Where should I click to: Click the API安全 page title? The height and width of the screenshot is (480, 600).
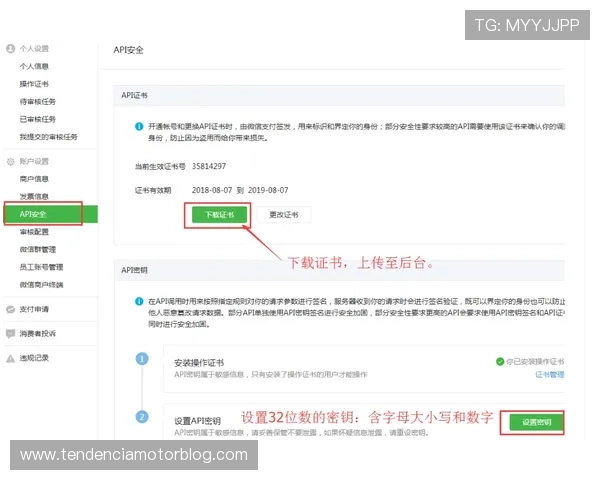point(129,50)
